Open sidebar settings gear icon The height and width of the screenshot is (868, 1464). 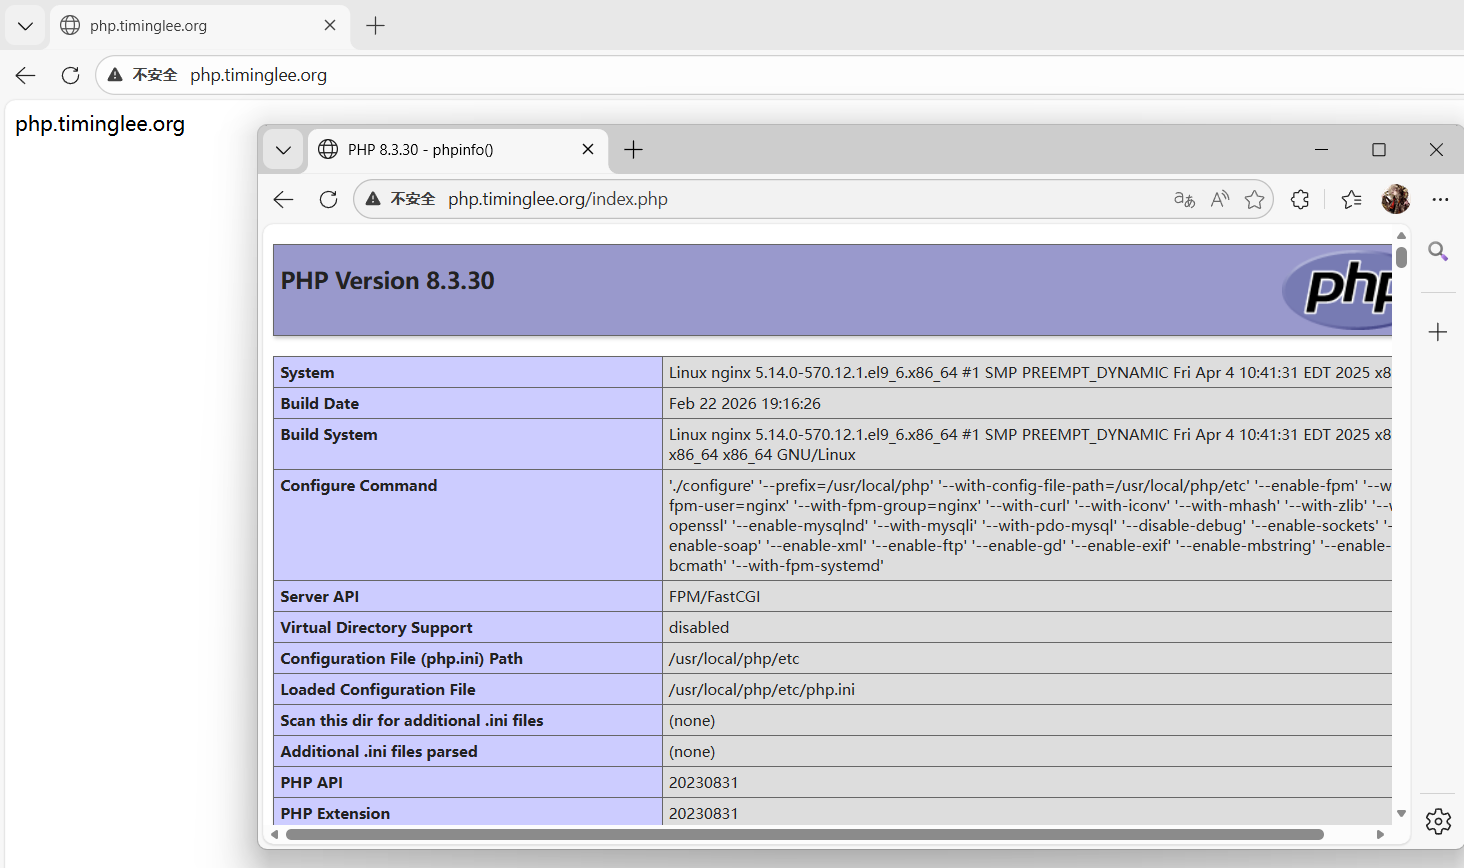click(x=1438, y=821)
